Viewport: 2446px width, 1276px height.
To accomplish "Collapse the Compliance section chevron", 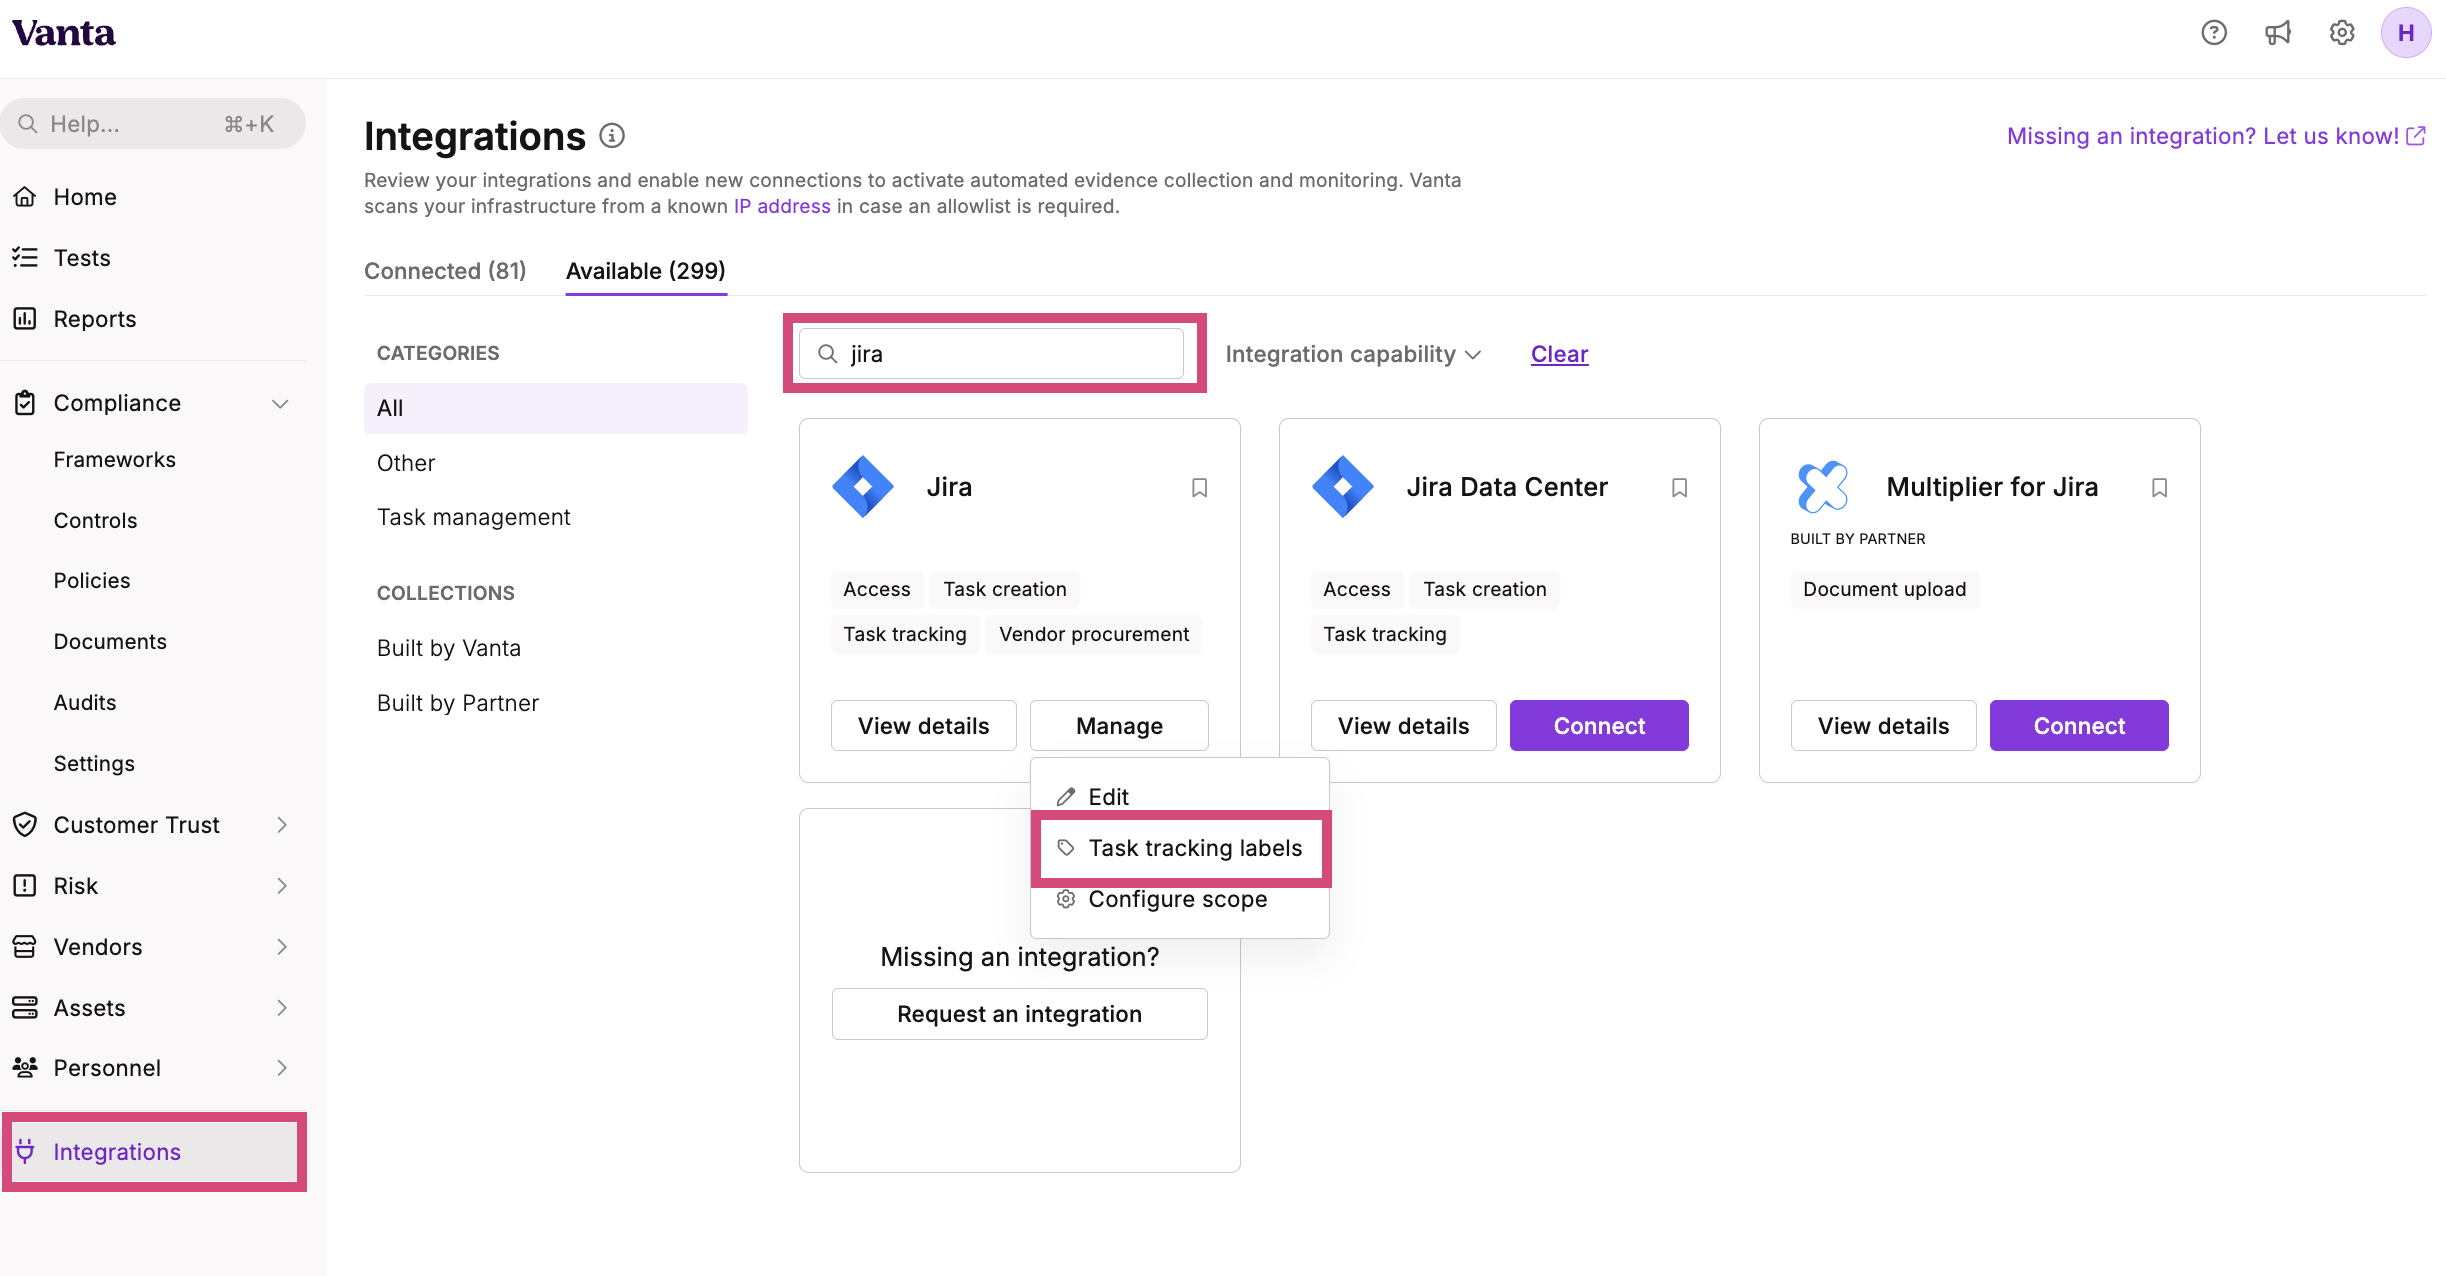I will tap(281, 404).
